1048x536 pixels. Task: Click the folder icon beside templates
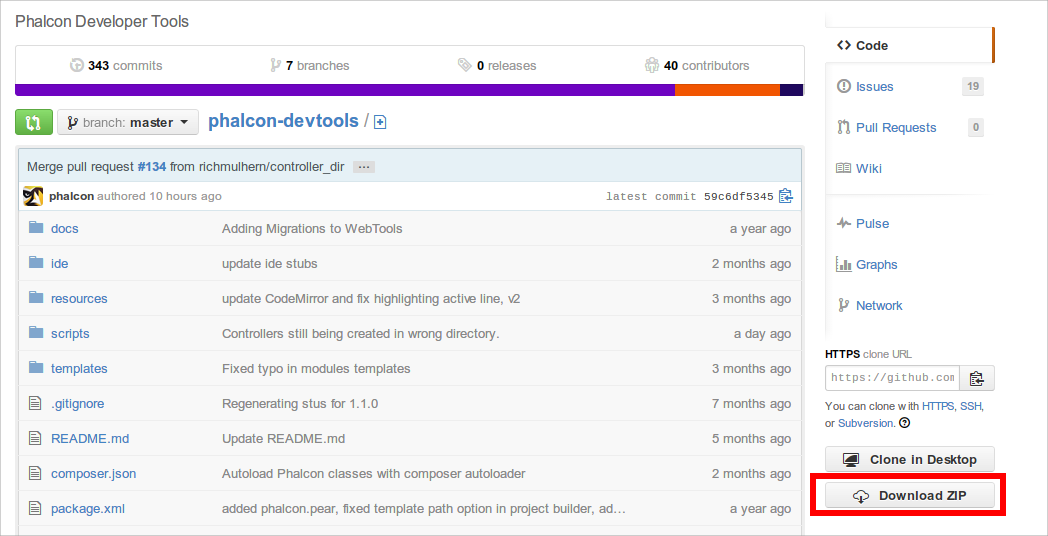[x=36, y=368]
